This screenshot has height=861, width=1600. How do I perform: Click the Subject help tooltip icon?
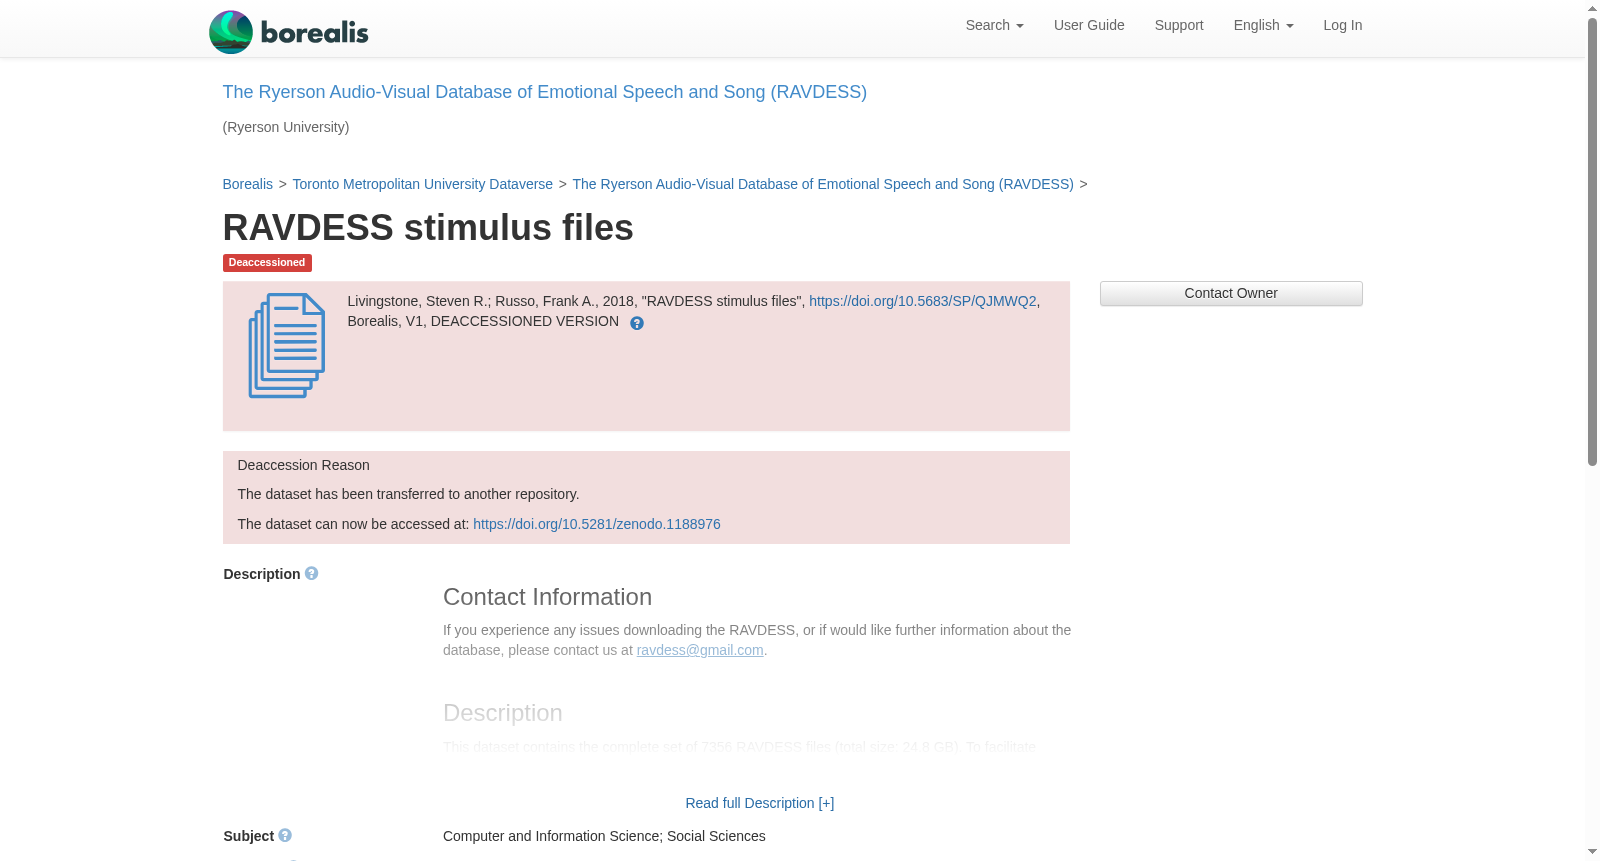pyautogui.click(x=285, y=835)
